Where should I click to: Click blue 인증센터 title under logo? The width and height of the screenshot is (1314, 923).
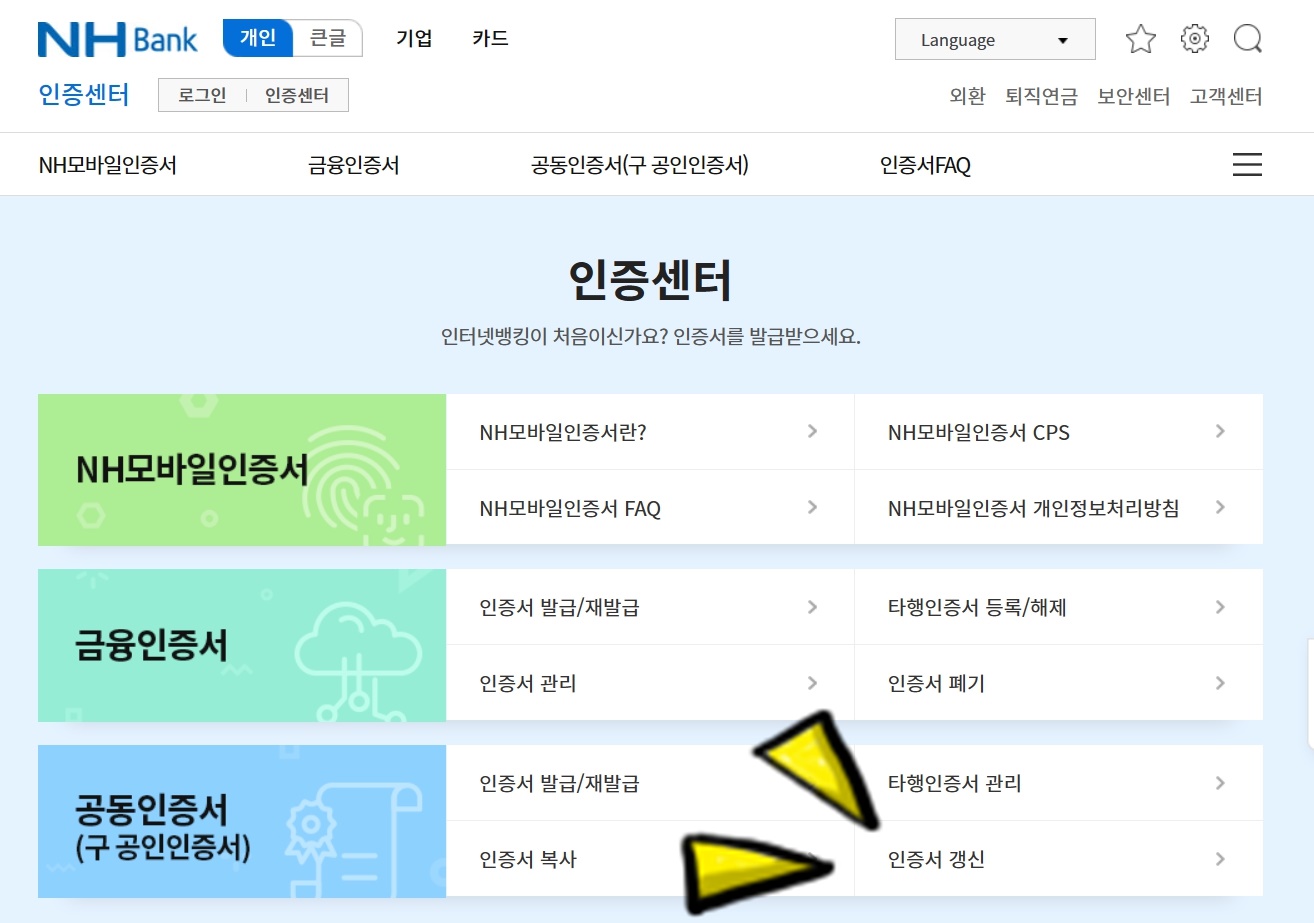[x=84, y=96]
